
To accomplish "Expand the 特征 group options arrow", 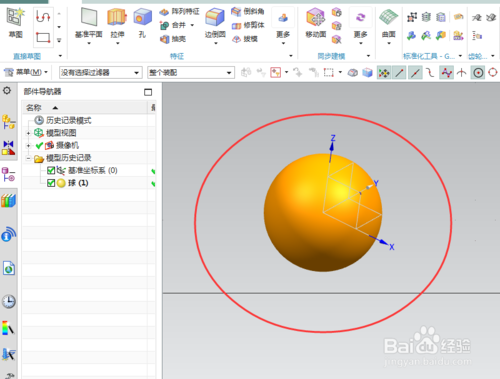I will coord(291,56).
